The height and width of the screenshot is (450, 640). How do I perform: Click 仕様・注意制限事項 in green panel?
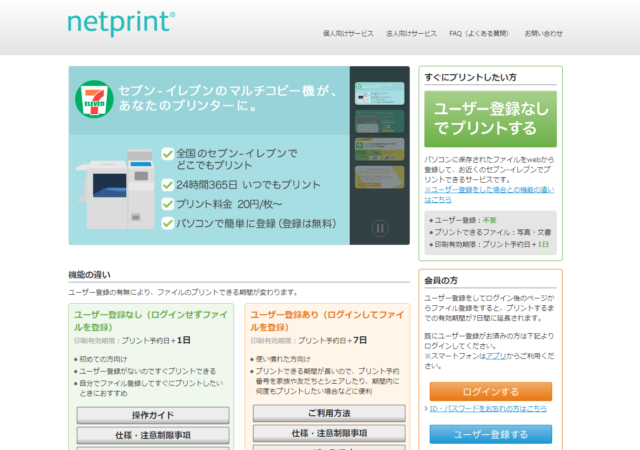tap(152, 435)
